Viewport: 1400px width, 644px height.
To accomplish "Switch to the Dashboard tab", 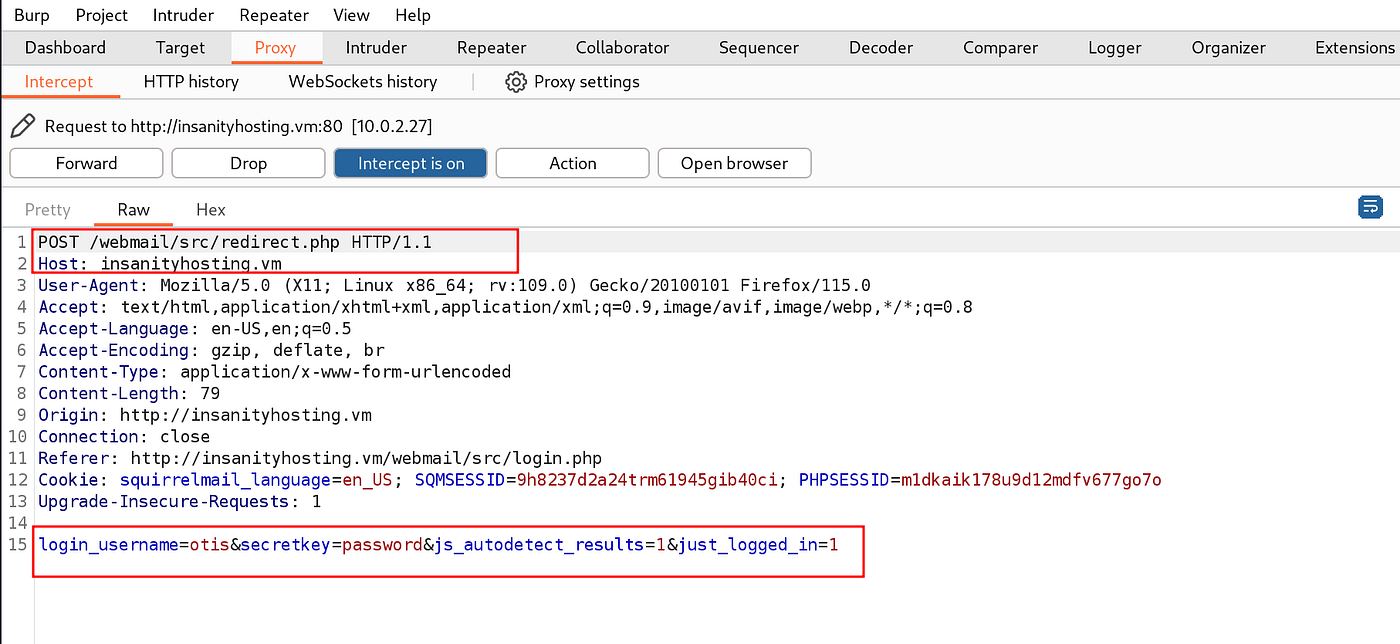I will coord(65,47).
